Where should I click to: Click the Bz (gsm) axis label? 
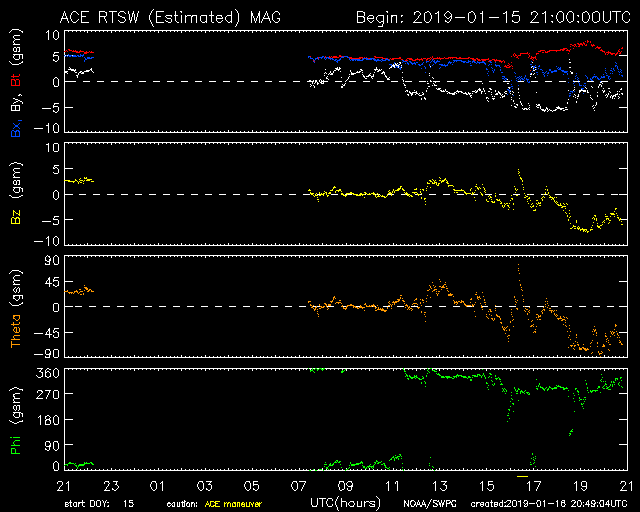16,194
